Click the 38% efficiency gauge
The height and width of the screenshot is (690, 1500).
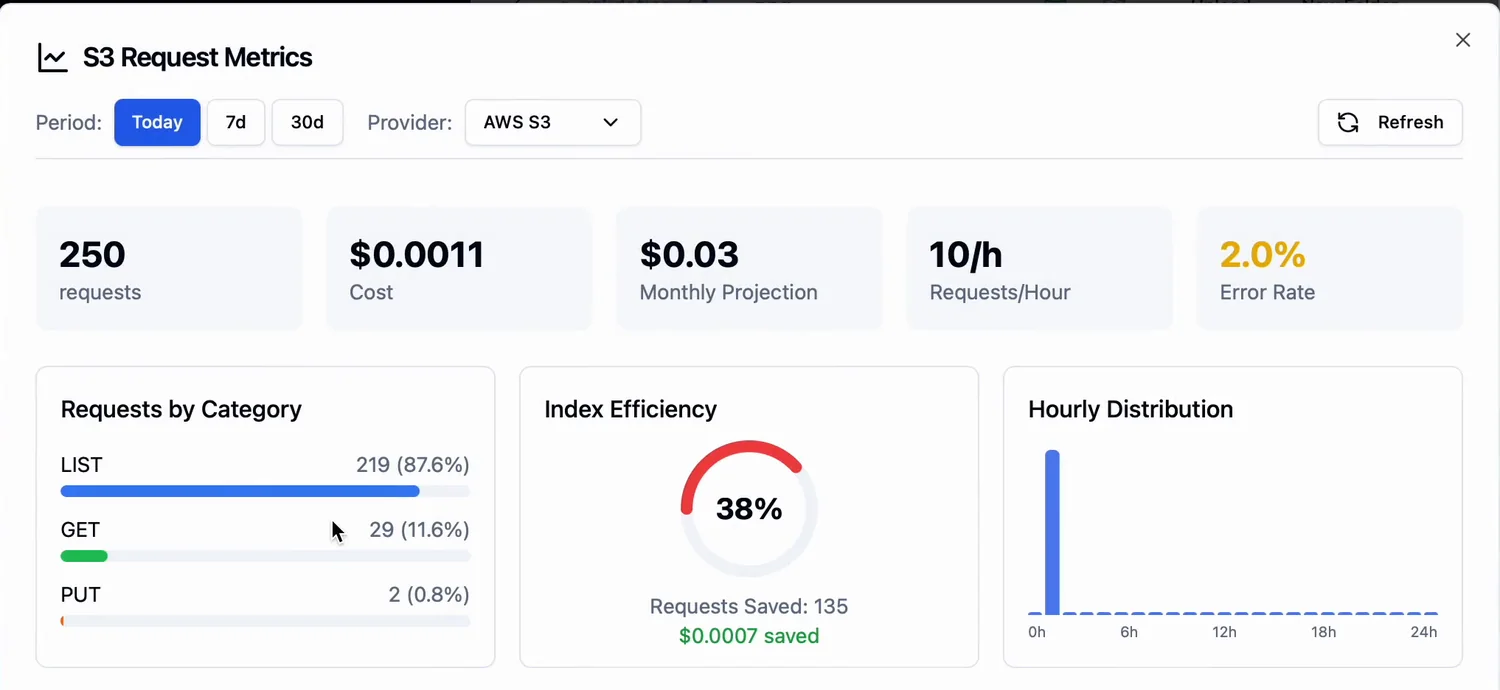coord(749,509)
